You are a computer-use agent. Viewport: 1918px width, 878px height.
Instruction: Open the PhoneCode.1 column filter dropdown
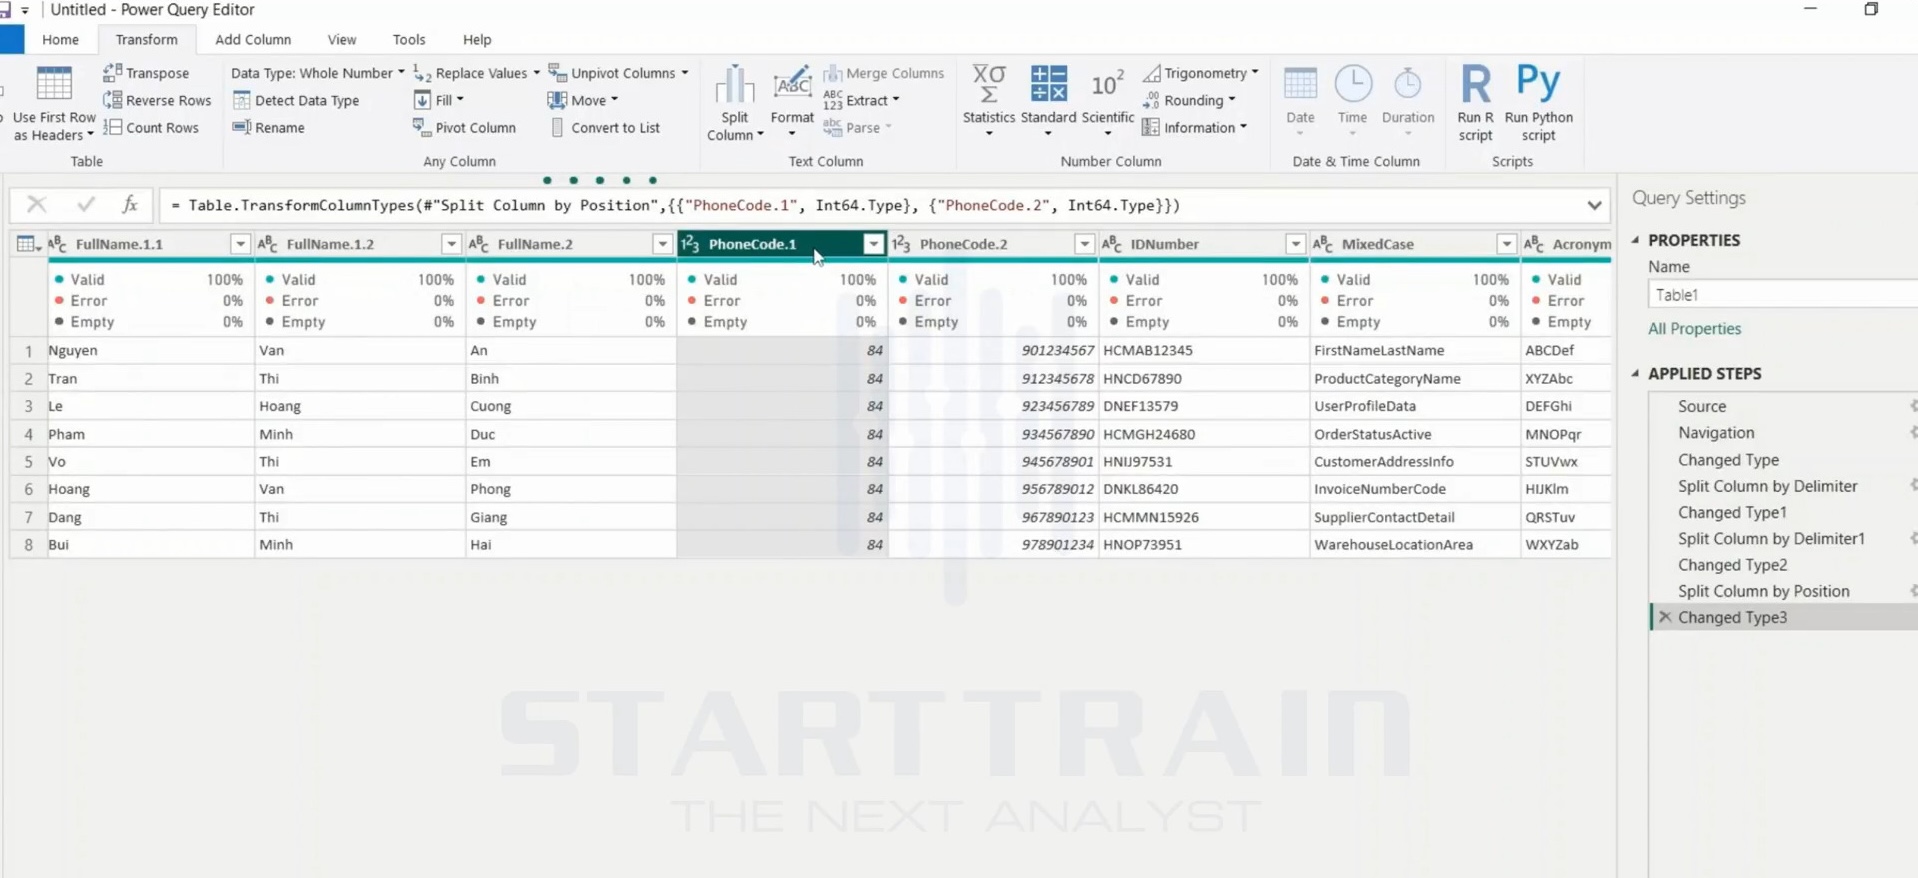point(874,244)
